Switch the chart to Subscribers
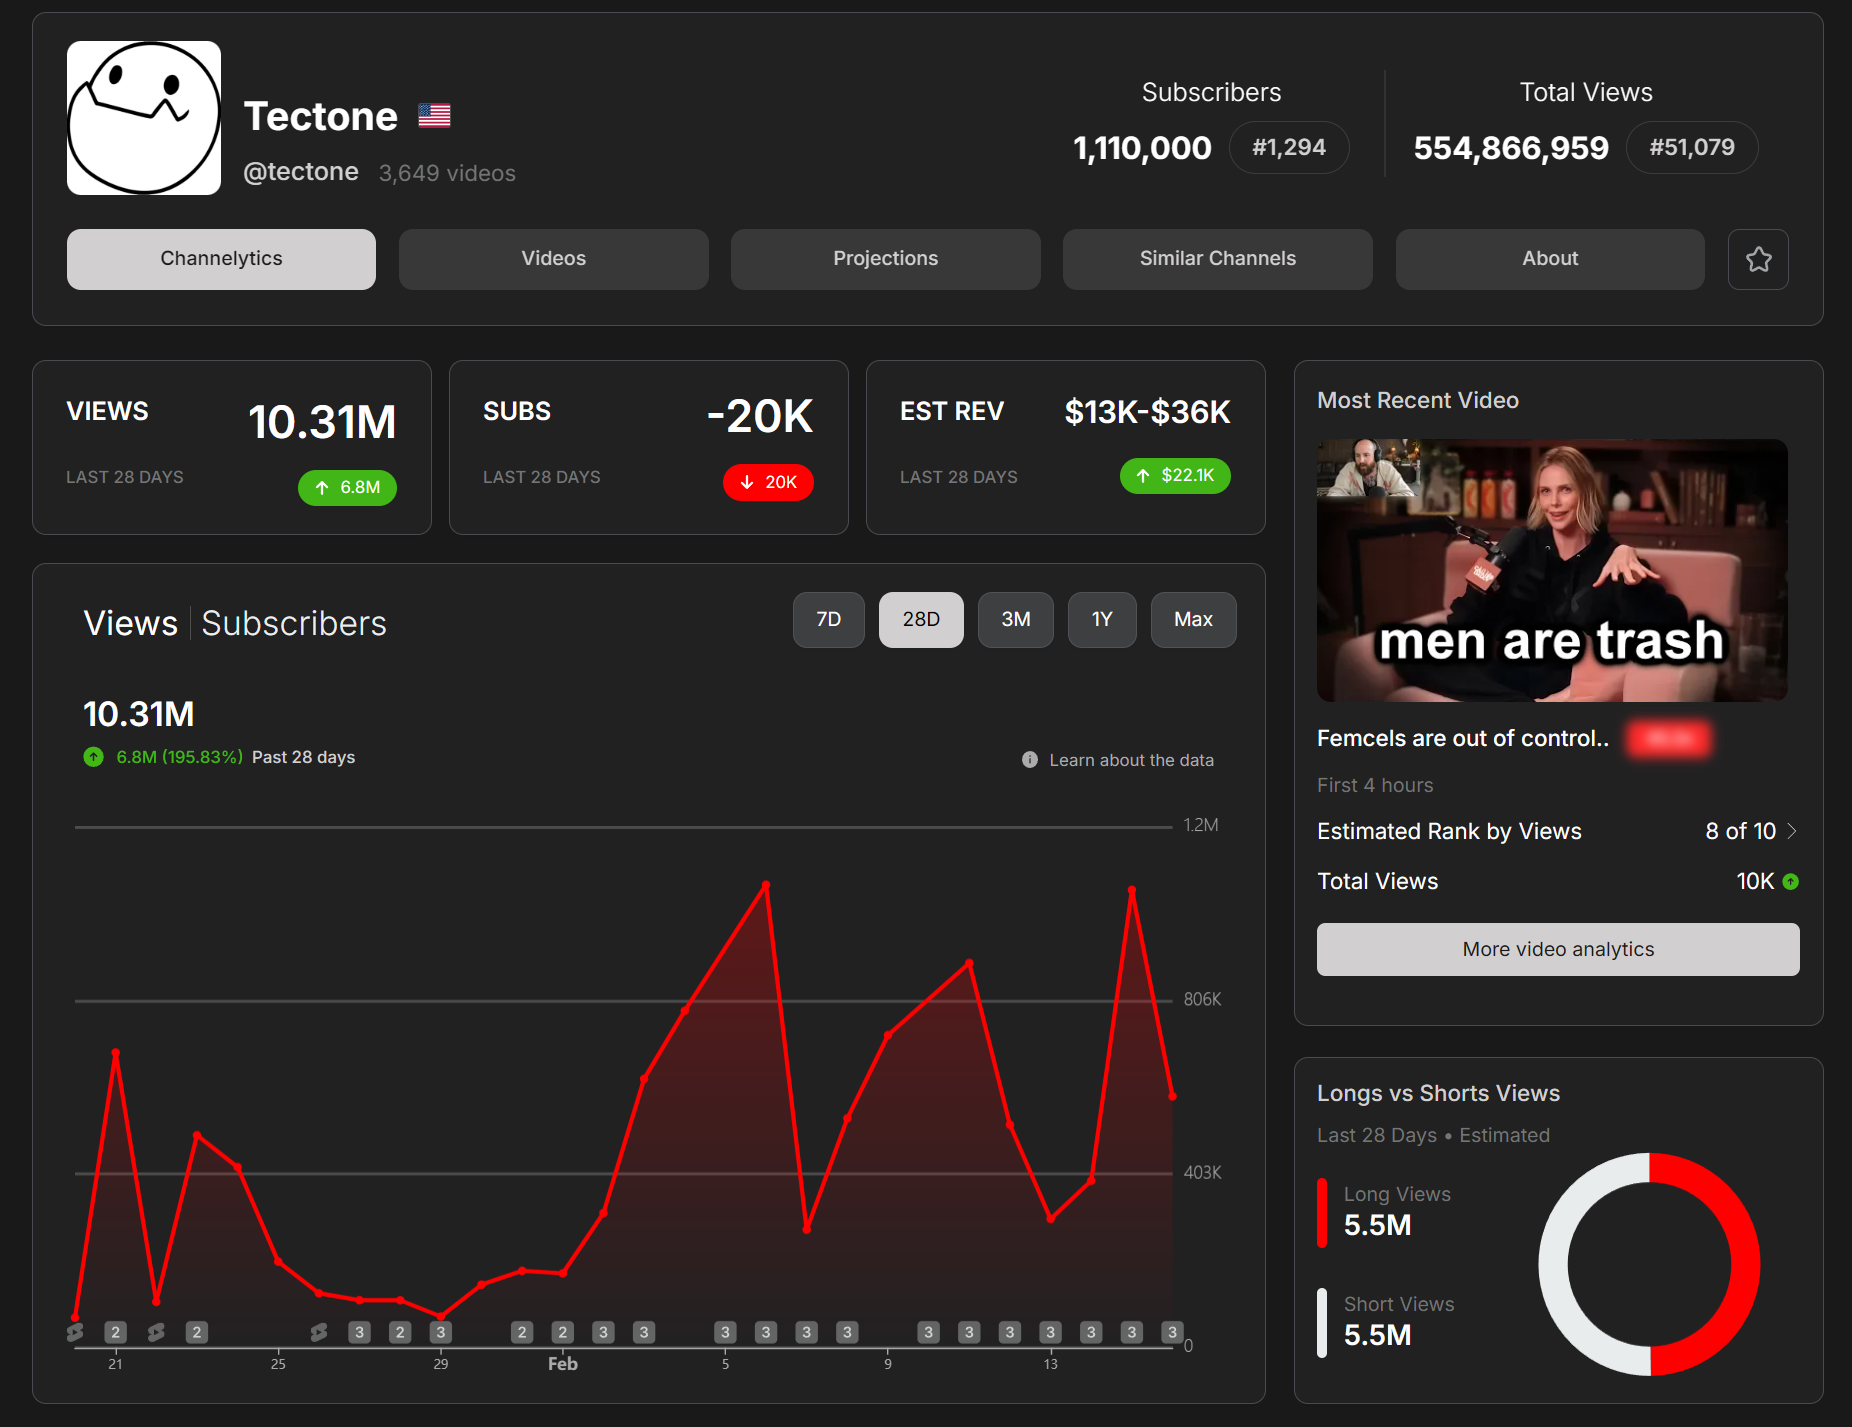The width and height of the screenshot is (1852, 1427). coord(294,623)
